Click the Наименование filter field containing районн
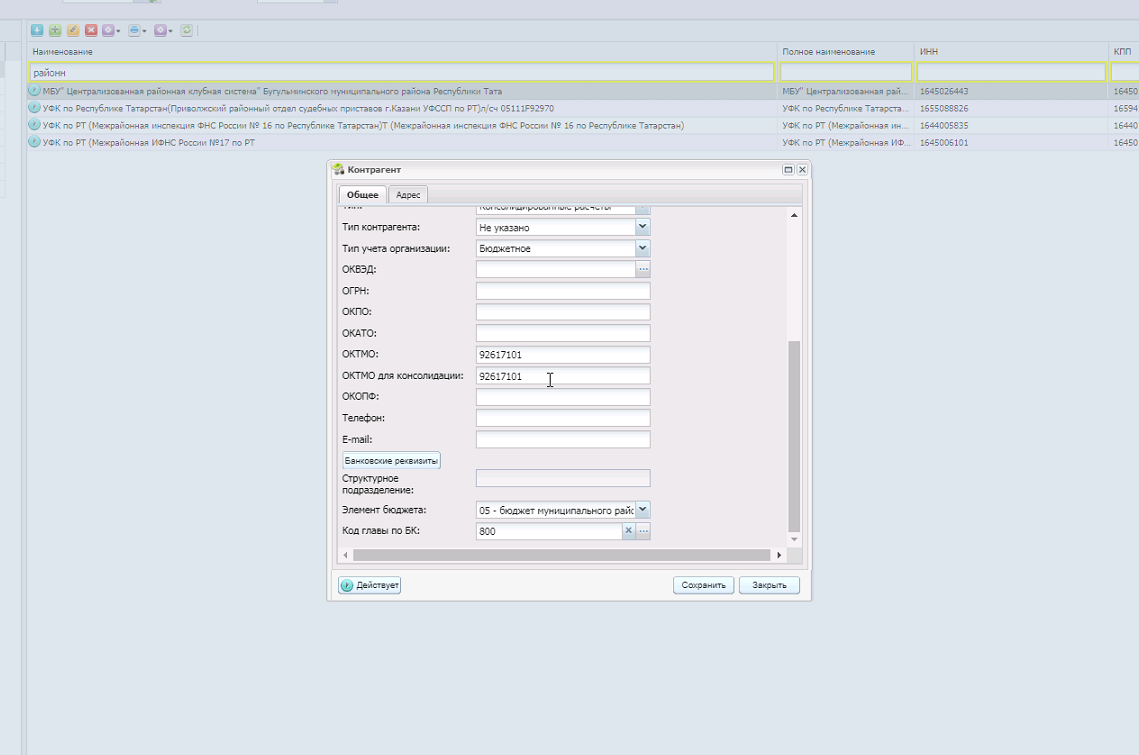 402,72
